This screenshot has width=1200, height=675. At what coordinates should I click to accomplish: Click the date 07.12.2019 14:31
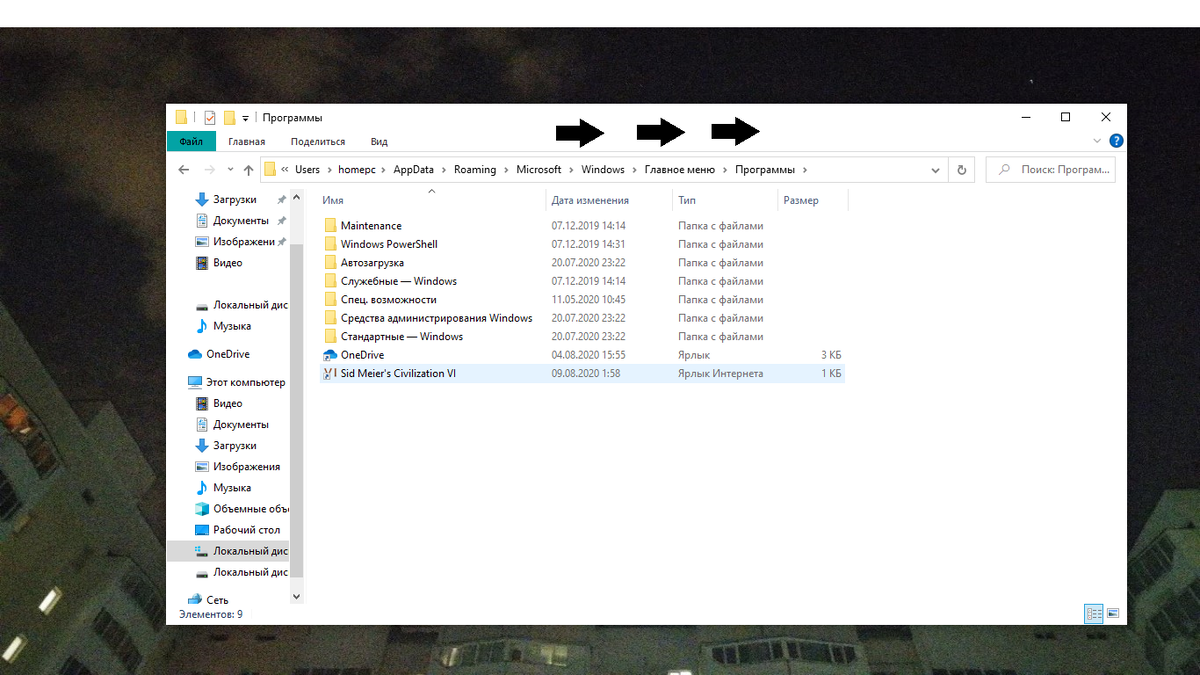point(588,244)
